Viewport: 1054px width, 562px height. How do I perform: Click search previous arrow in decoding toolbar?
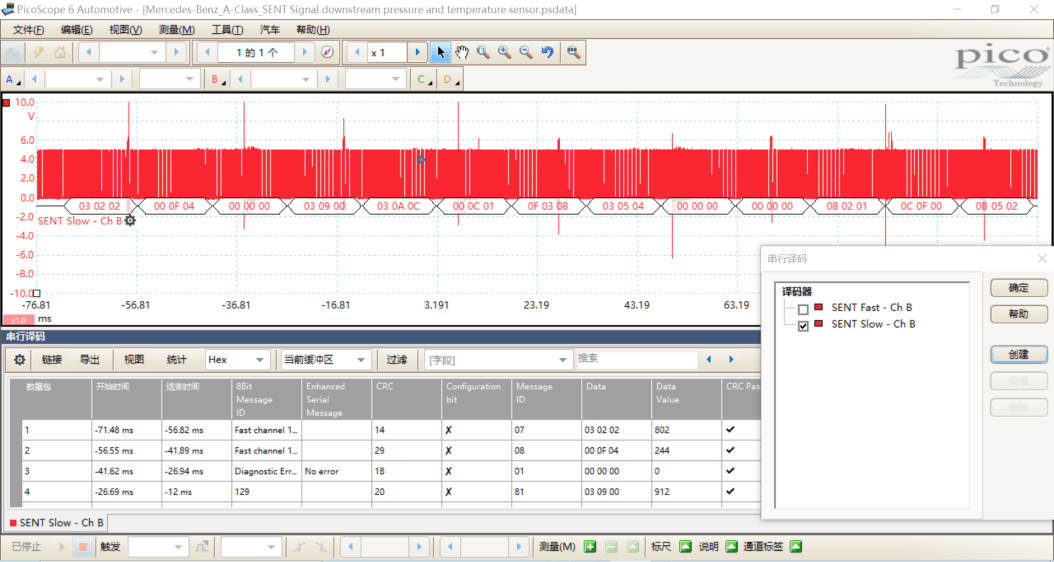point(708,360)
